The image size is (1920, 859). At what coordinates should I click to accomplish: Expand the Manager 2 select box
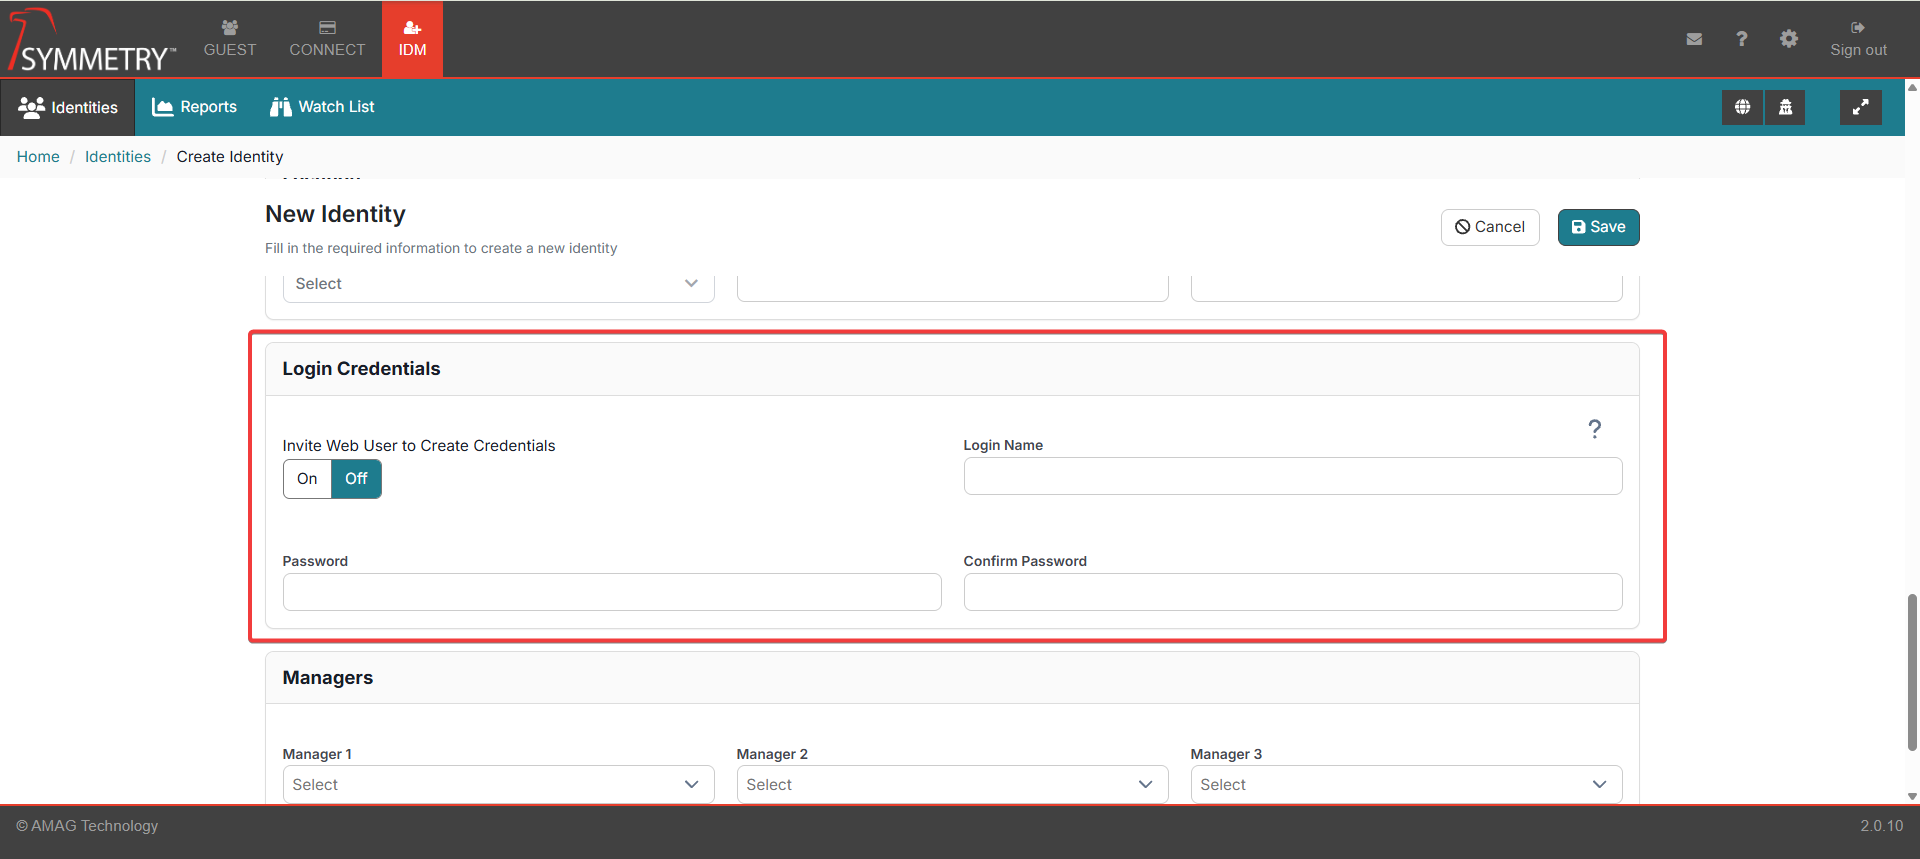pos(952,785)
